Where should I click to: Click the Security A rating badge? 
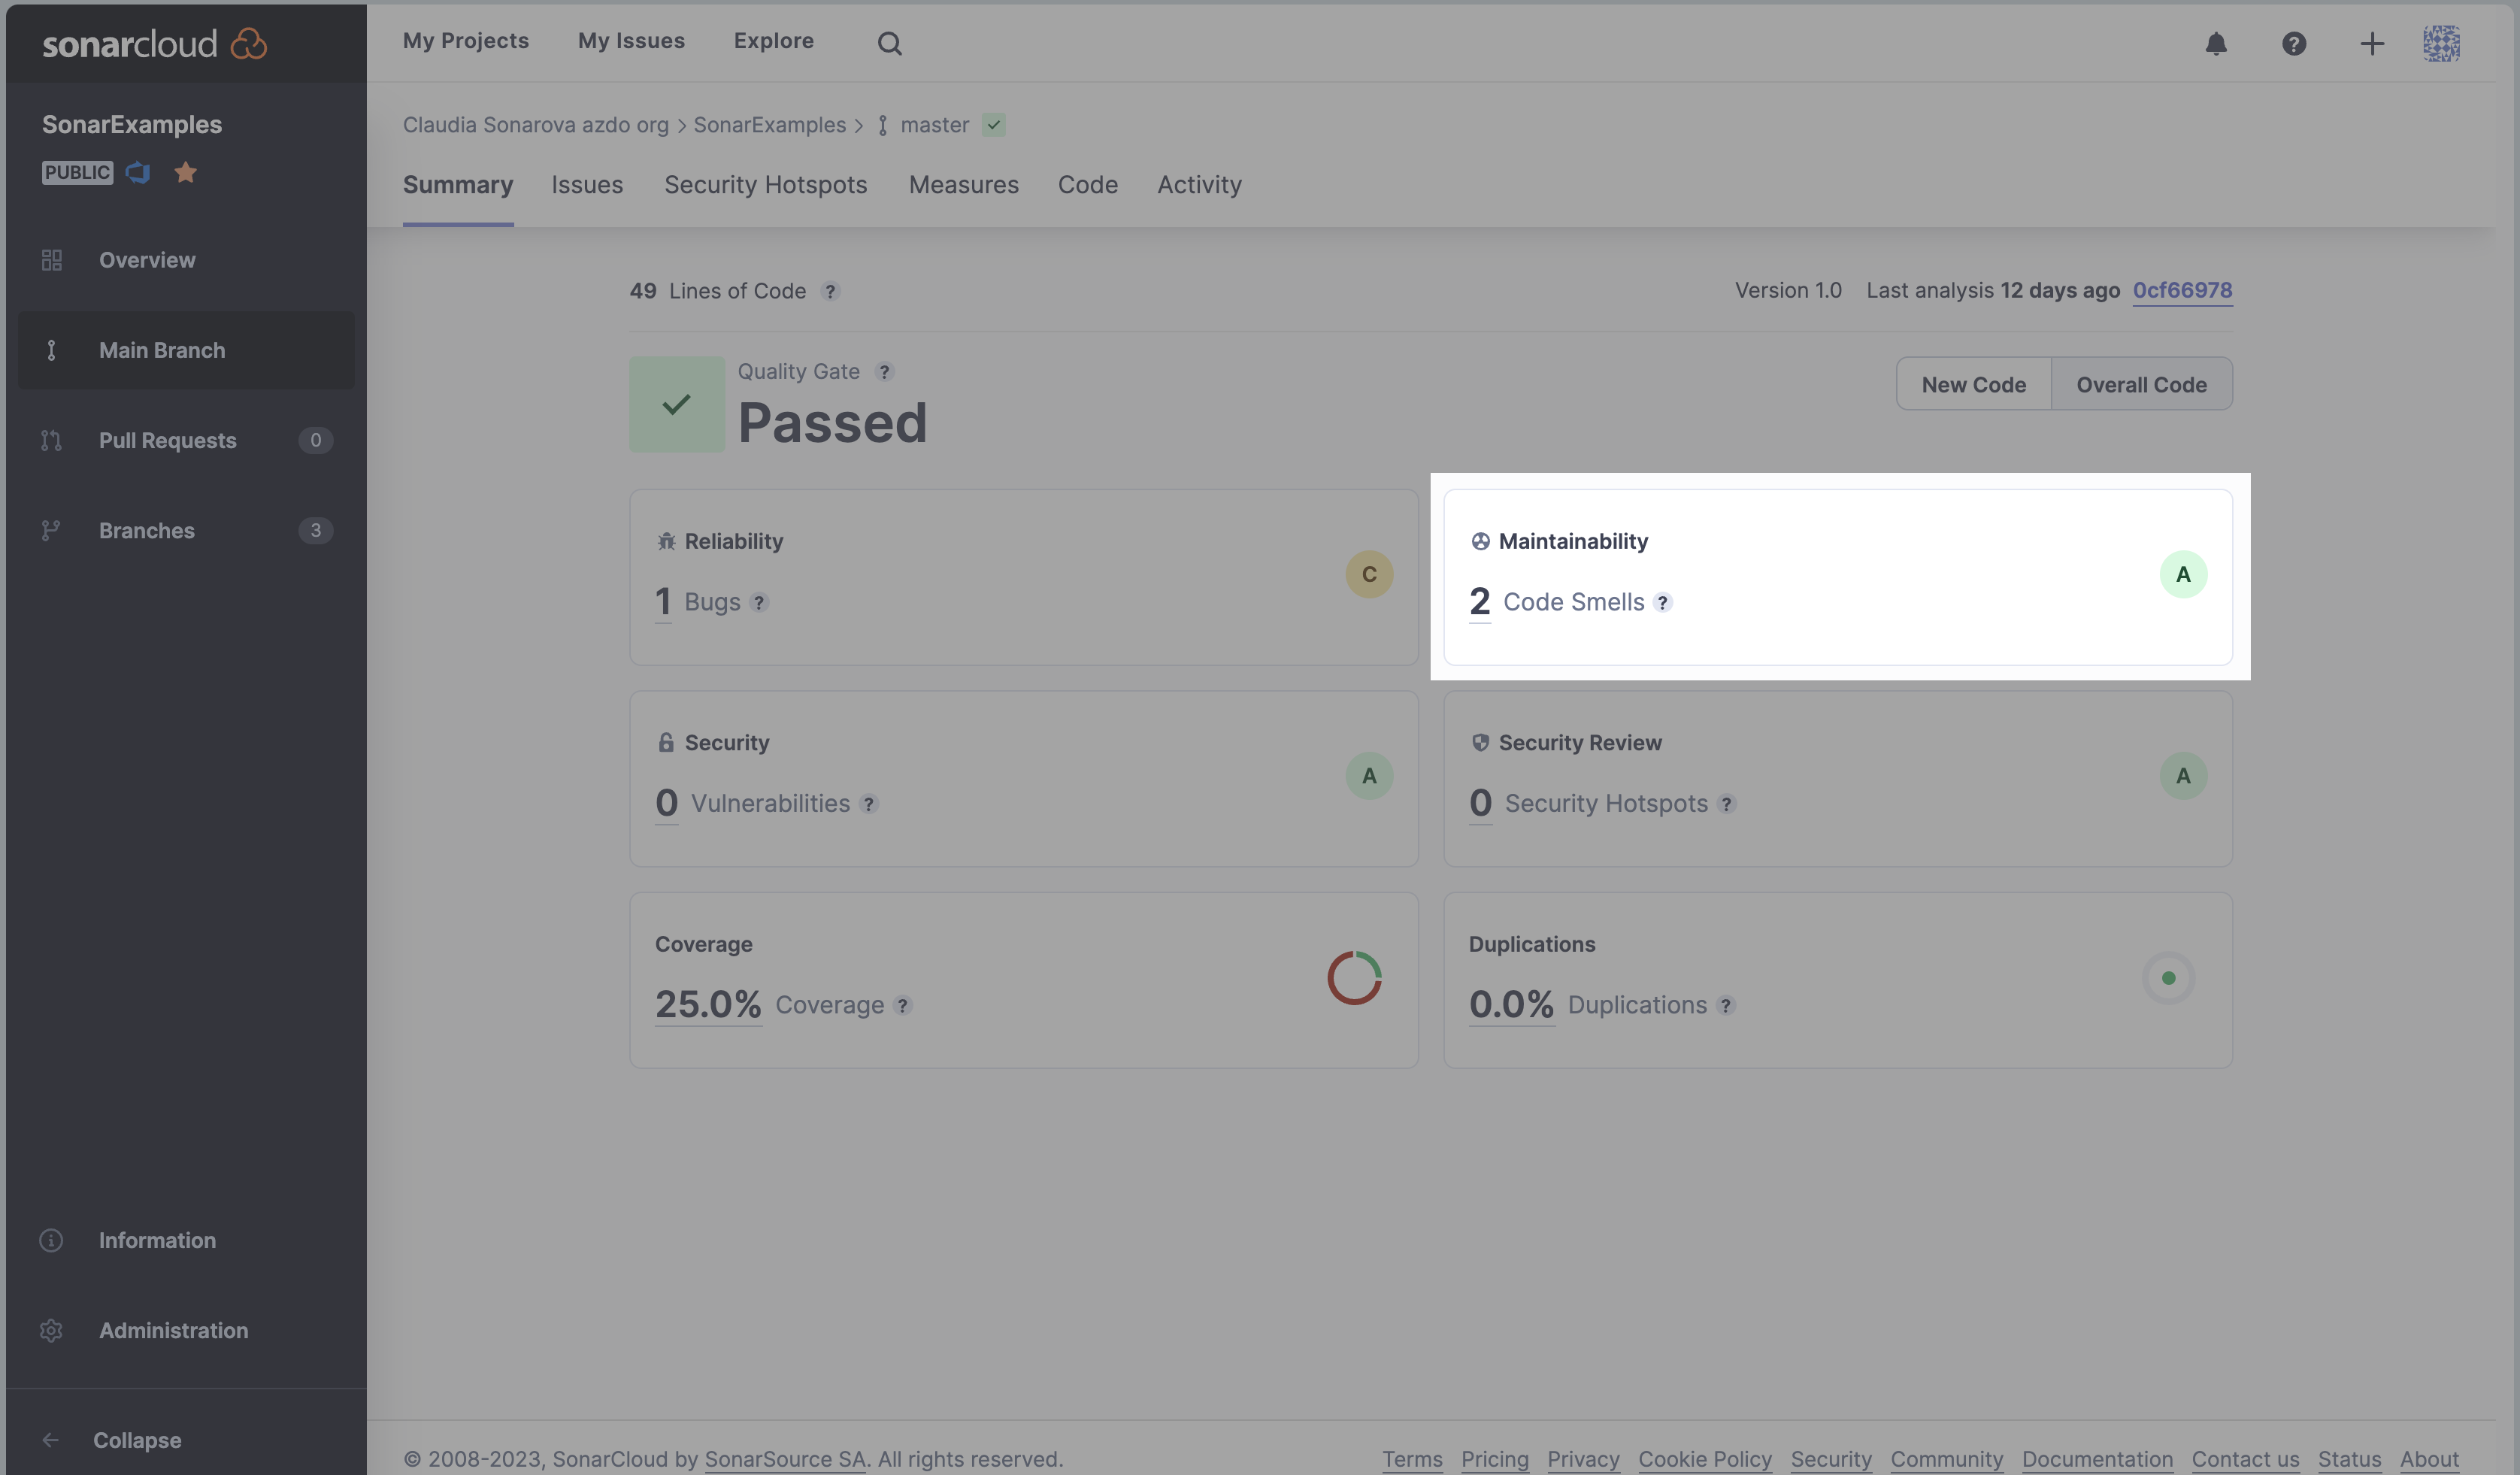pyautogui.click(x=1369, y=776)
